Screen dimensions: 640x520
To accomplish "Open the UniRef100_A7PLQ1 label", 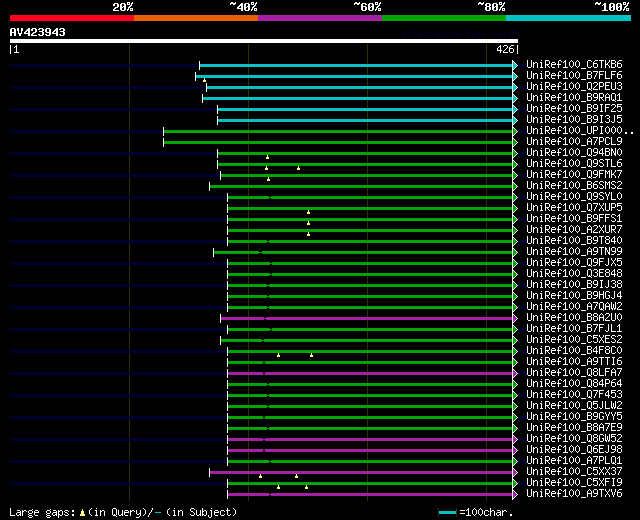I will click(x=574, y=461).
